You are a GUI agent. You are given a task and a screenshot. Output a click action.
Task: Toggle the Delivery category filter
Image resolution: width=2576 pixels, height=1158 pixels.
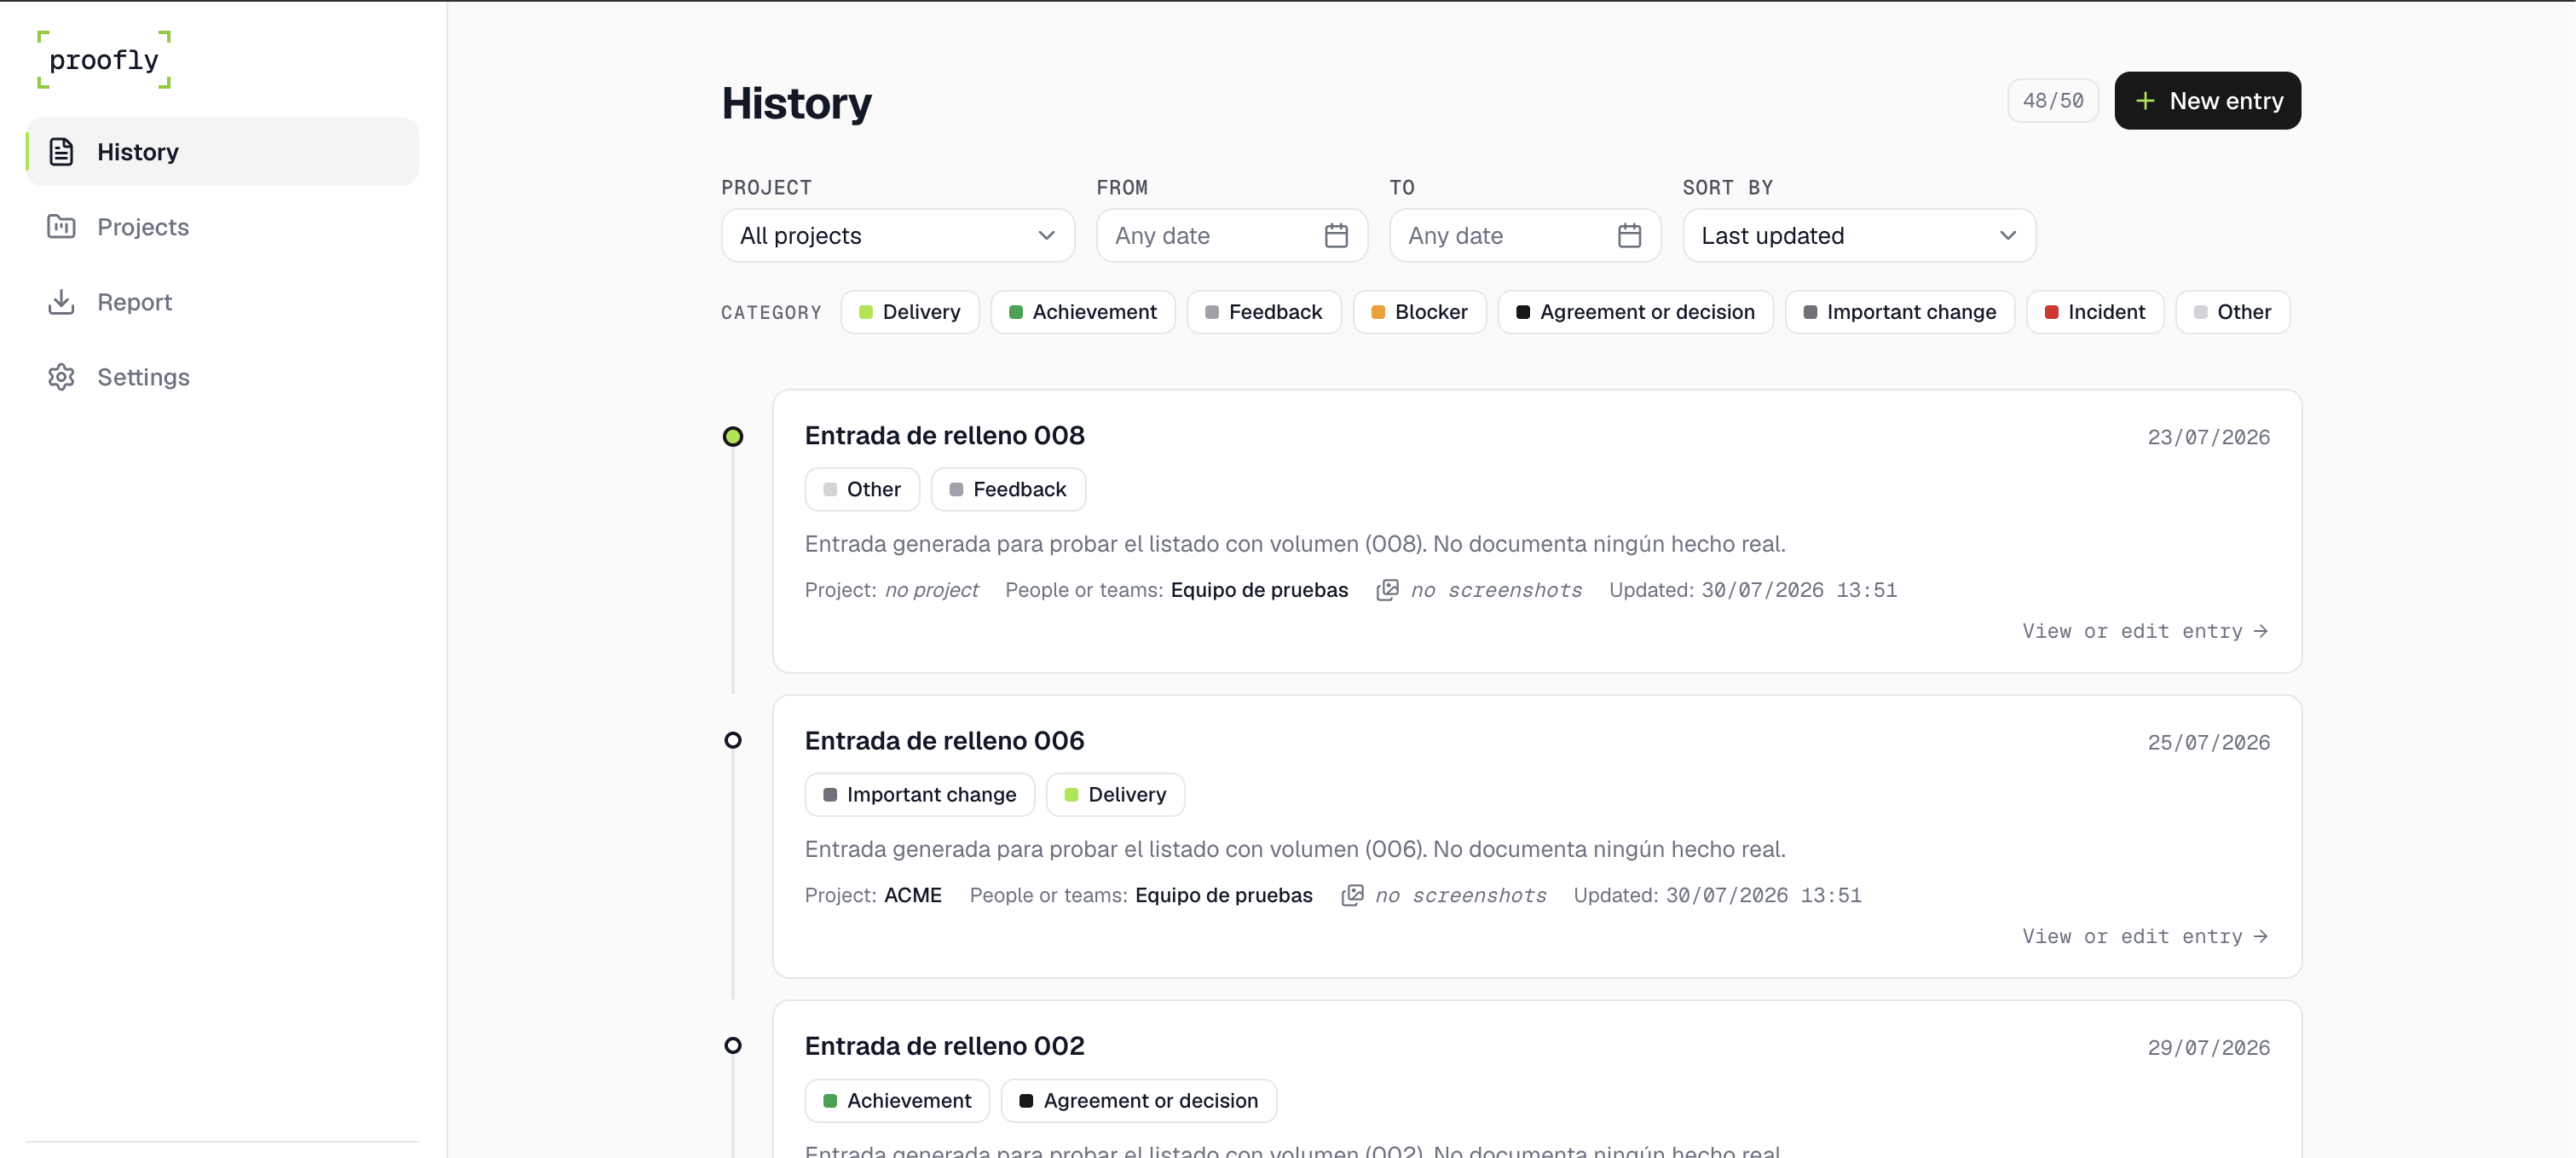(909, 312)
